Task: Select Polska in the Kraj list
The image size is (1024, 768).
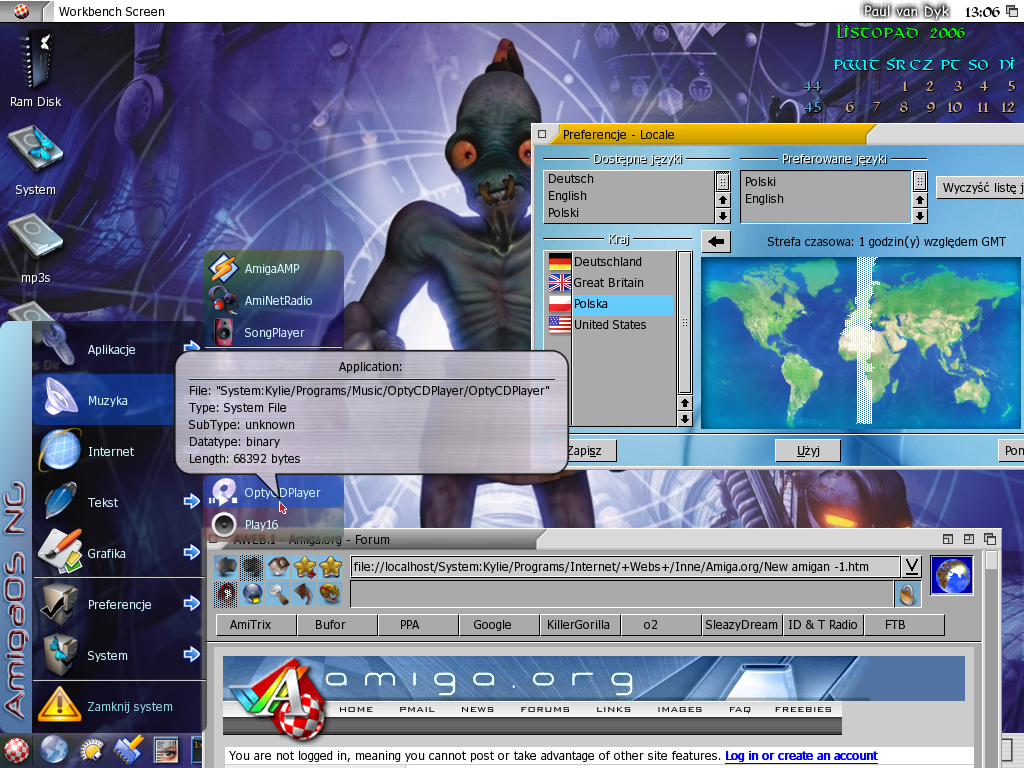Action: (x=611, y=304)
